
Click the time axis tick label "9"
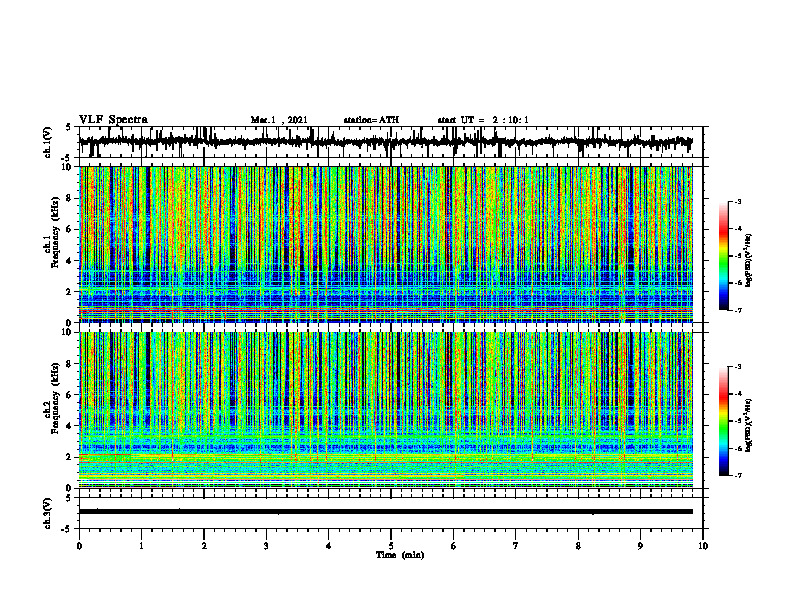(640, 546)
